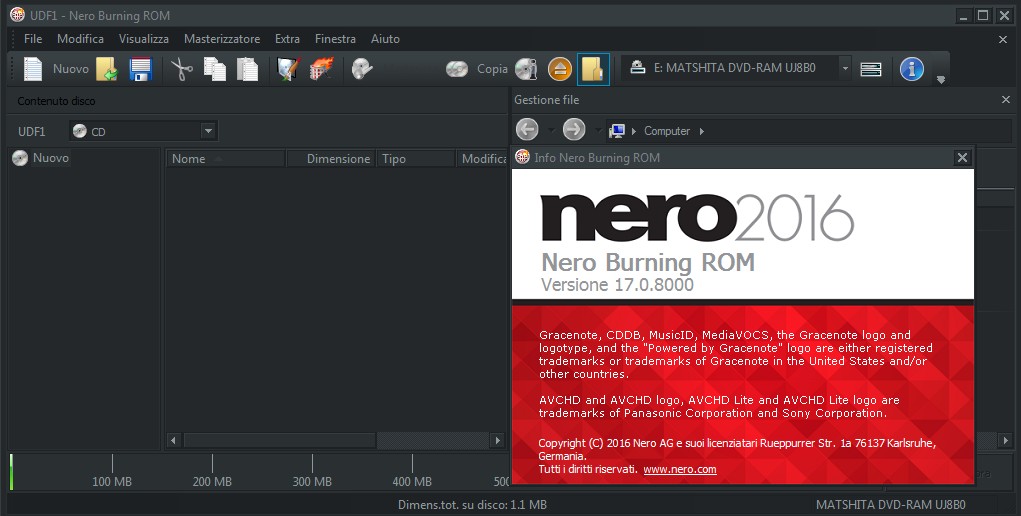The height and width of the screenshot is (516, 1021).
Task: Click the Computer icon in address bar
Action: pyautogui.click(x=617, y=131)
